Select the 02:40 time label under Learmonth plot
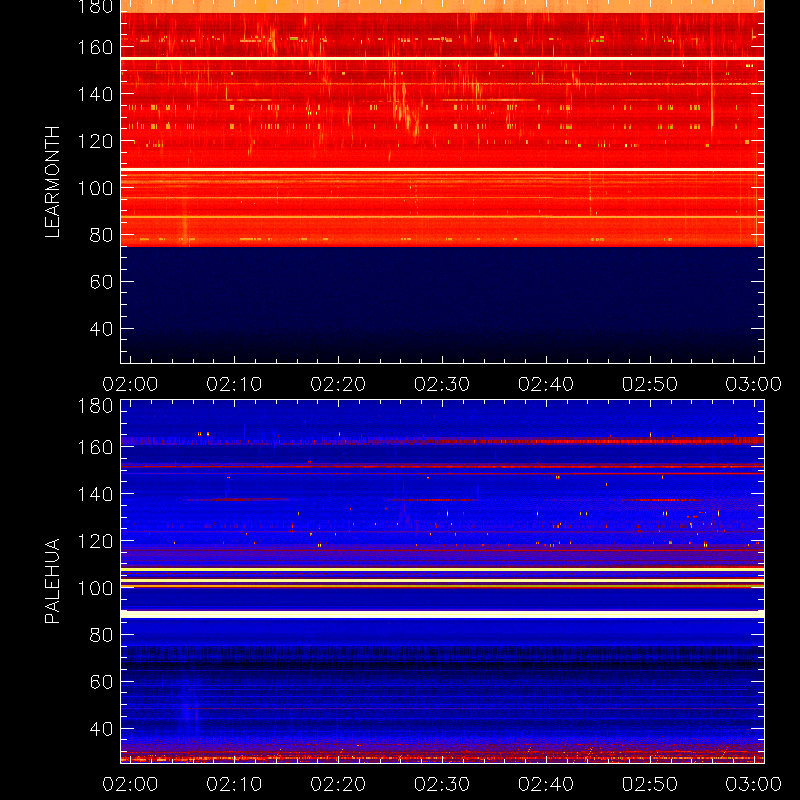The height and width of the screenshot is (800, 800). click(546, 384)
